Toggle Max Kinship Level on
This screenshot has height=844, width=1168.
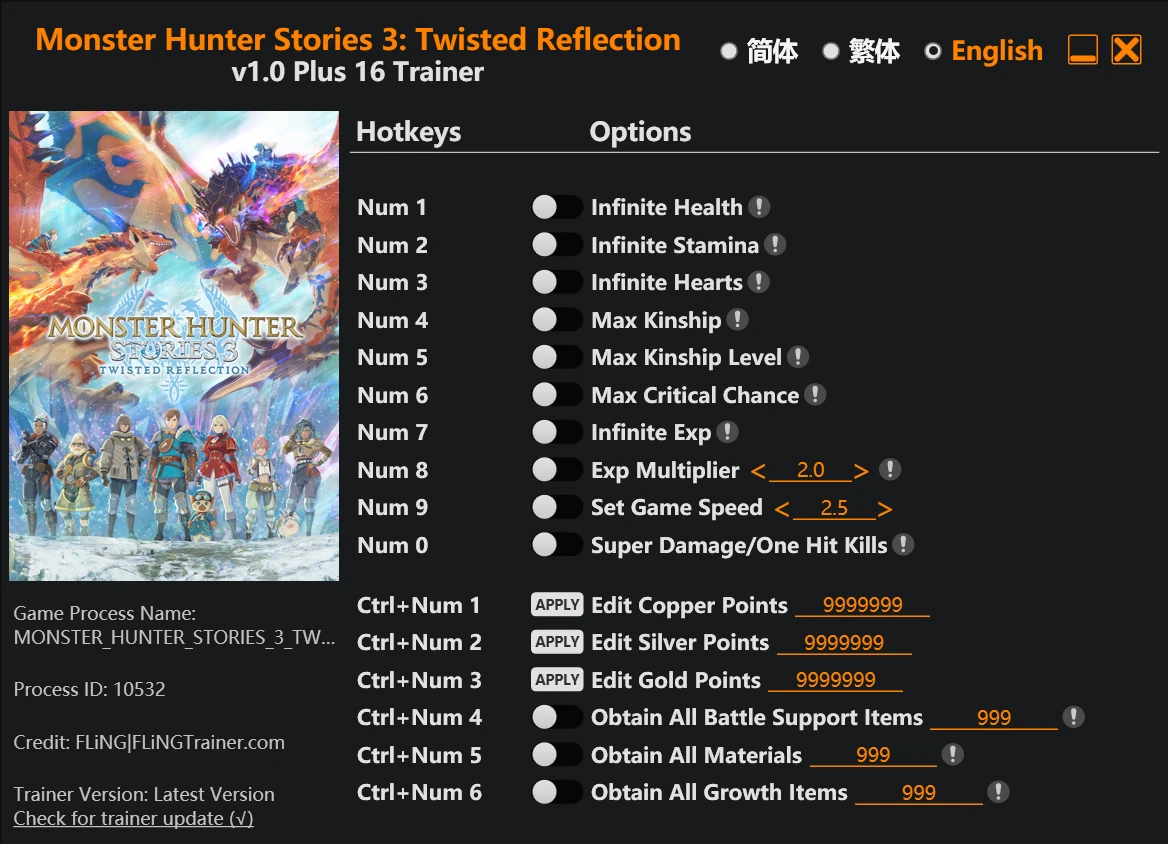556,357
